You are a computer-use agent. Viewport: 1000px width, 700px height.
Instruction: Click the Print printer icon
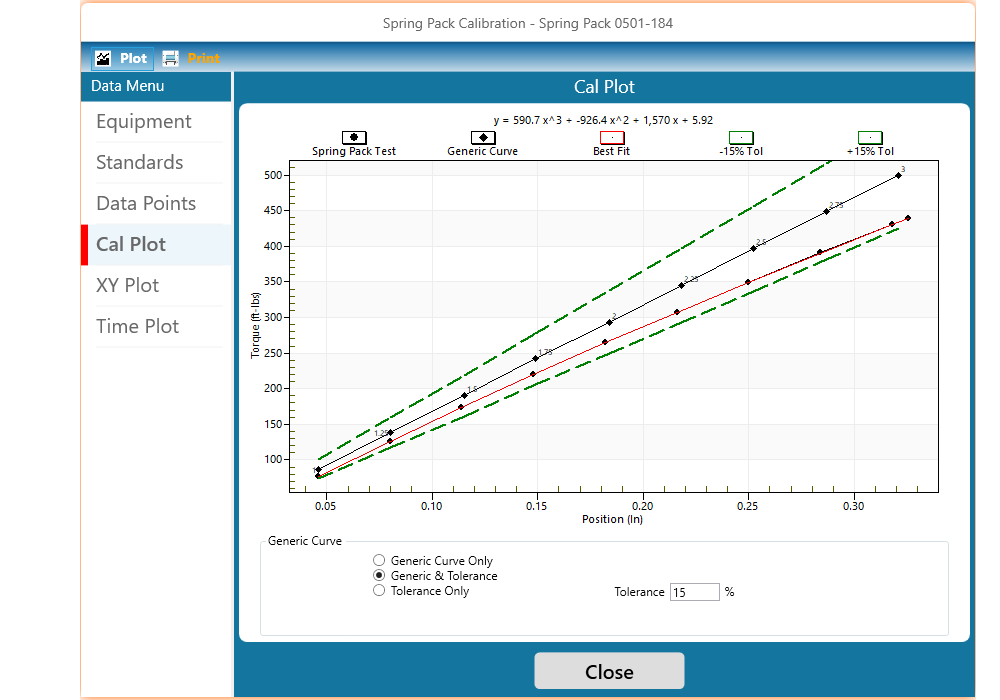(x=171, y=58)
